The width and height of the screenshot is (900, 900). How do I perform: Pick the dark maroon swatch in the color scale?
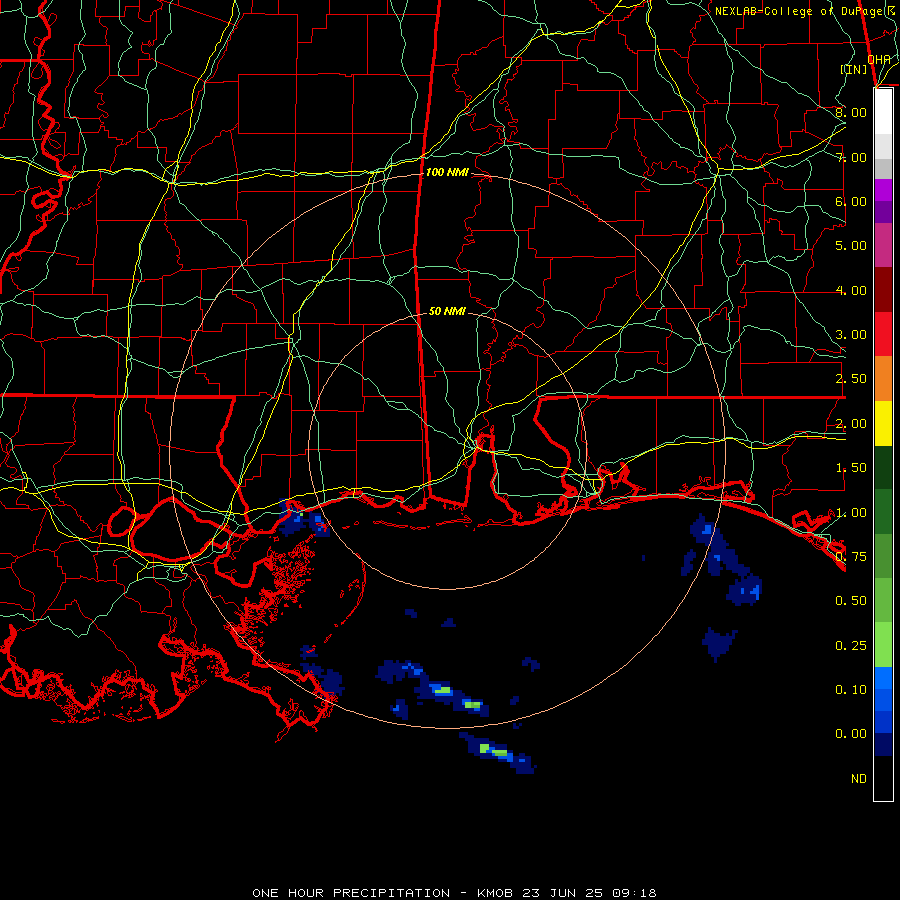pos(883,290)
